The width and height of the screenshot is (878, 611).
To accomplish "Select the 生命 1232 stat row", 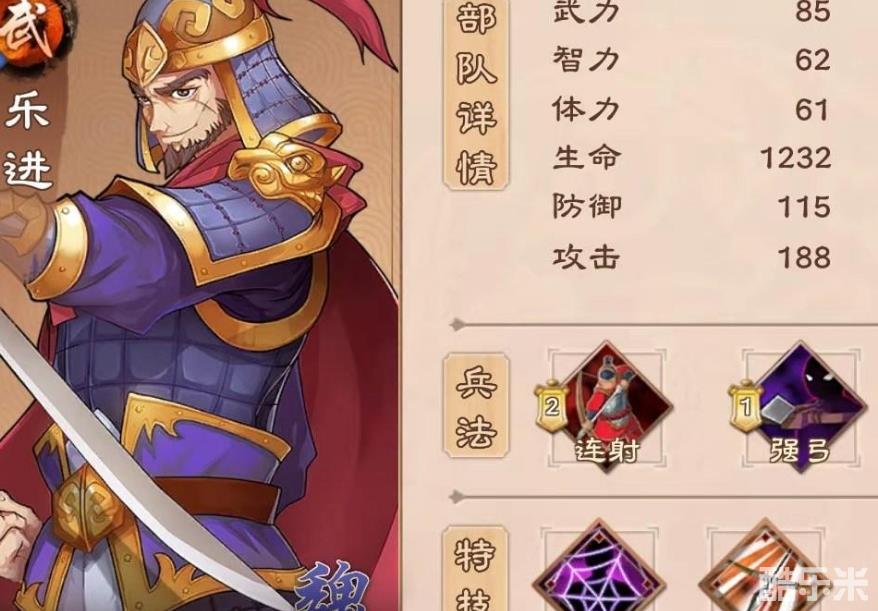I will coord(692,158).
